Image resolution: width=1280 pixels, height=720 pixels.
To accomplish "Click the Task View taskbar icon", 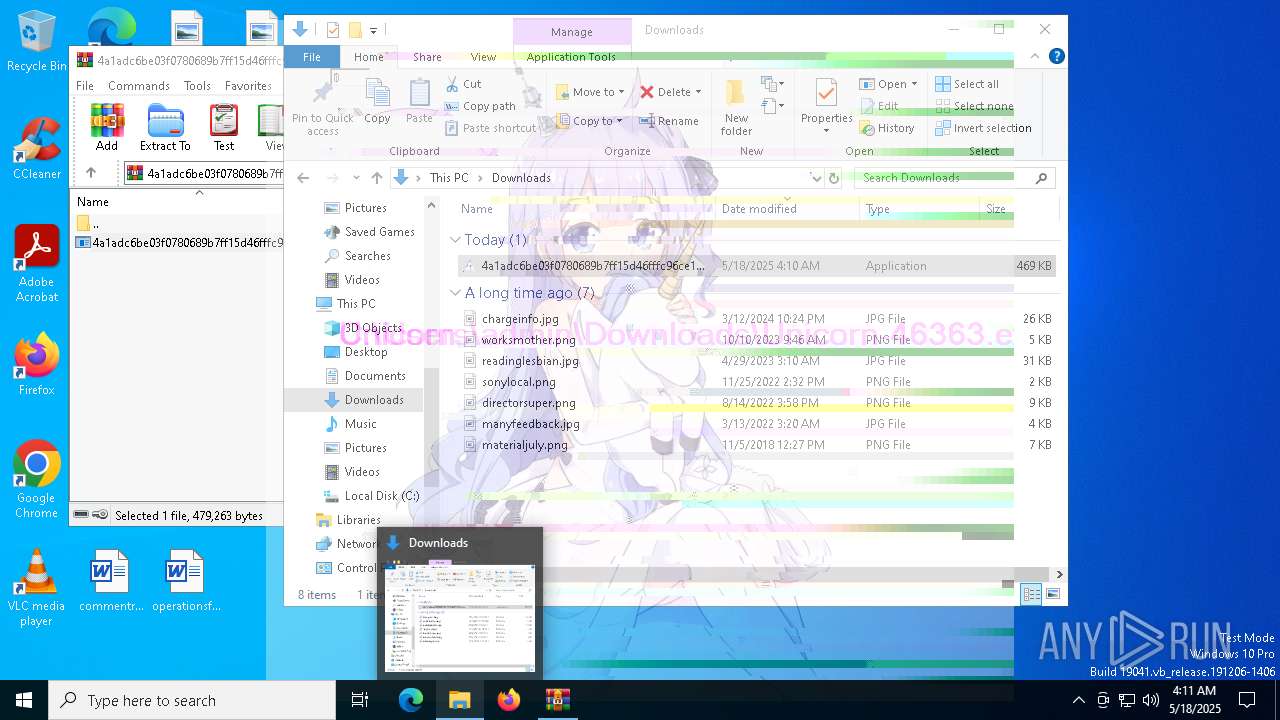I will click(360, 700).
